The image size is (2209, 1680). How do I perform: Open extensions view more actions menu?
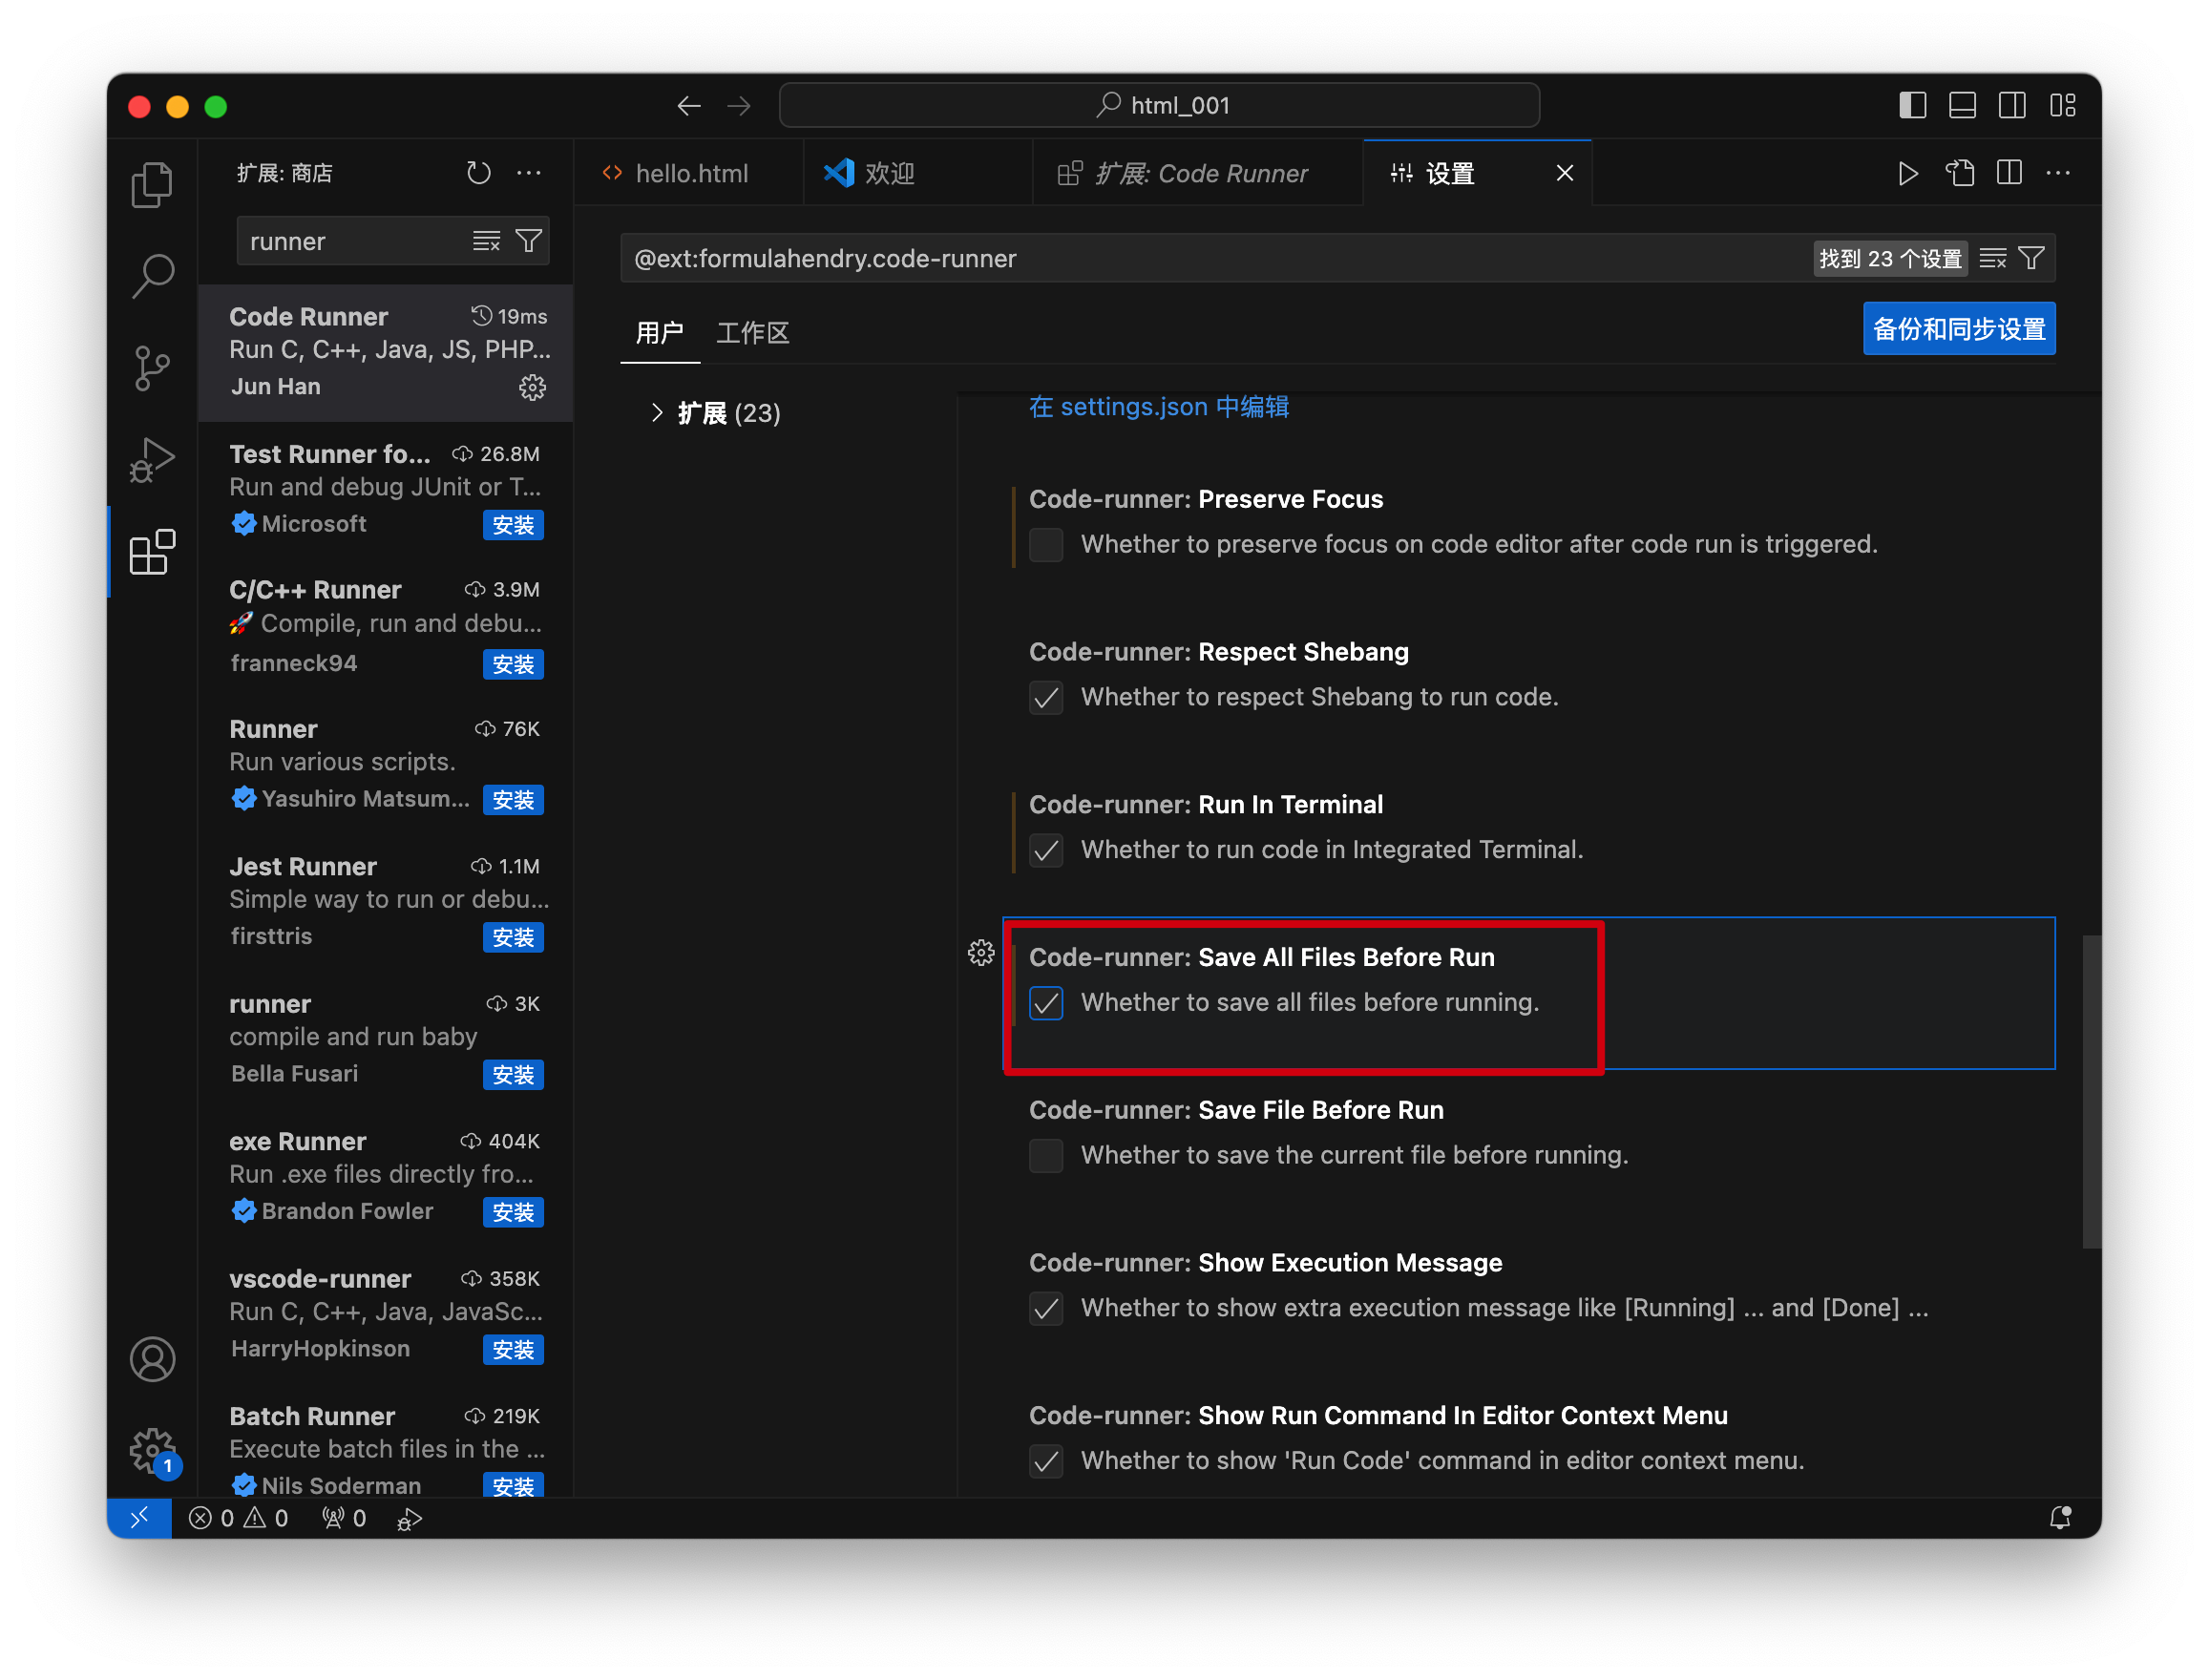click(x=529, y=173)
